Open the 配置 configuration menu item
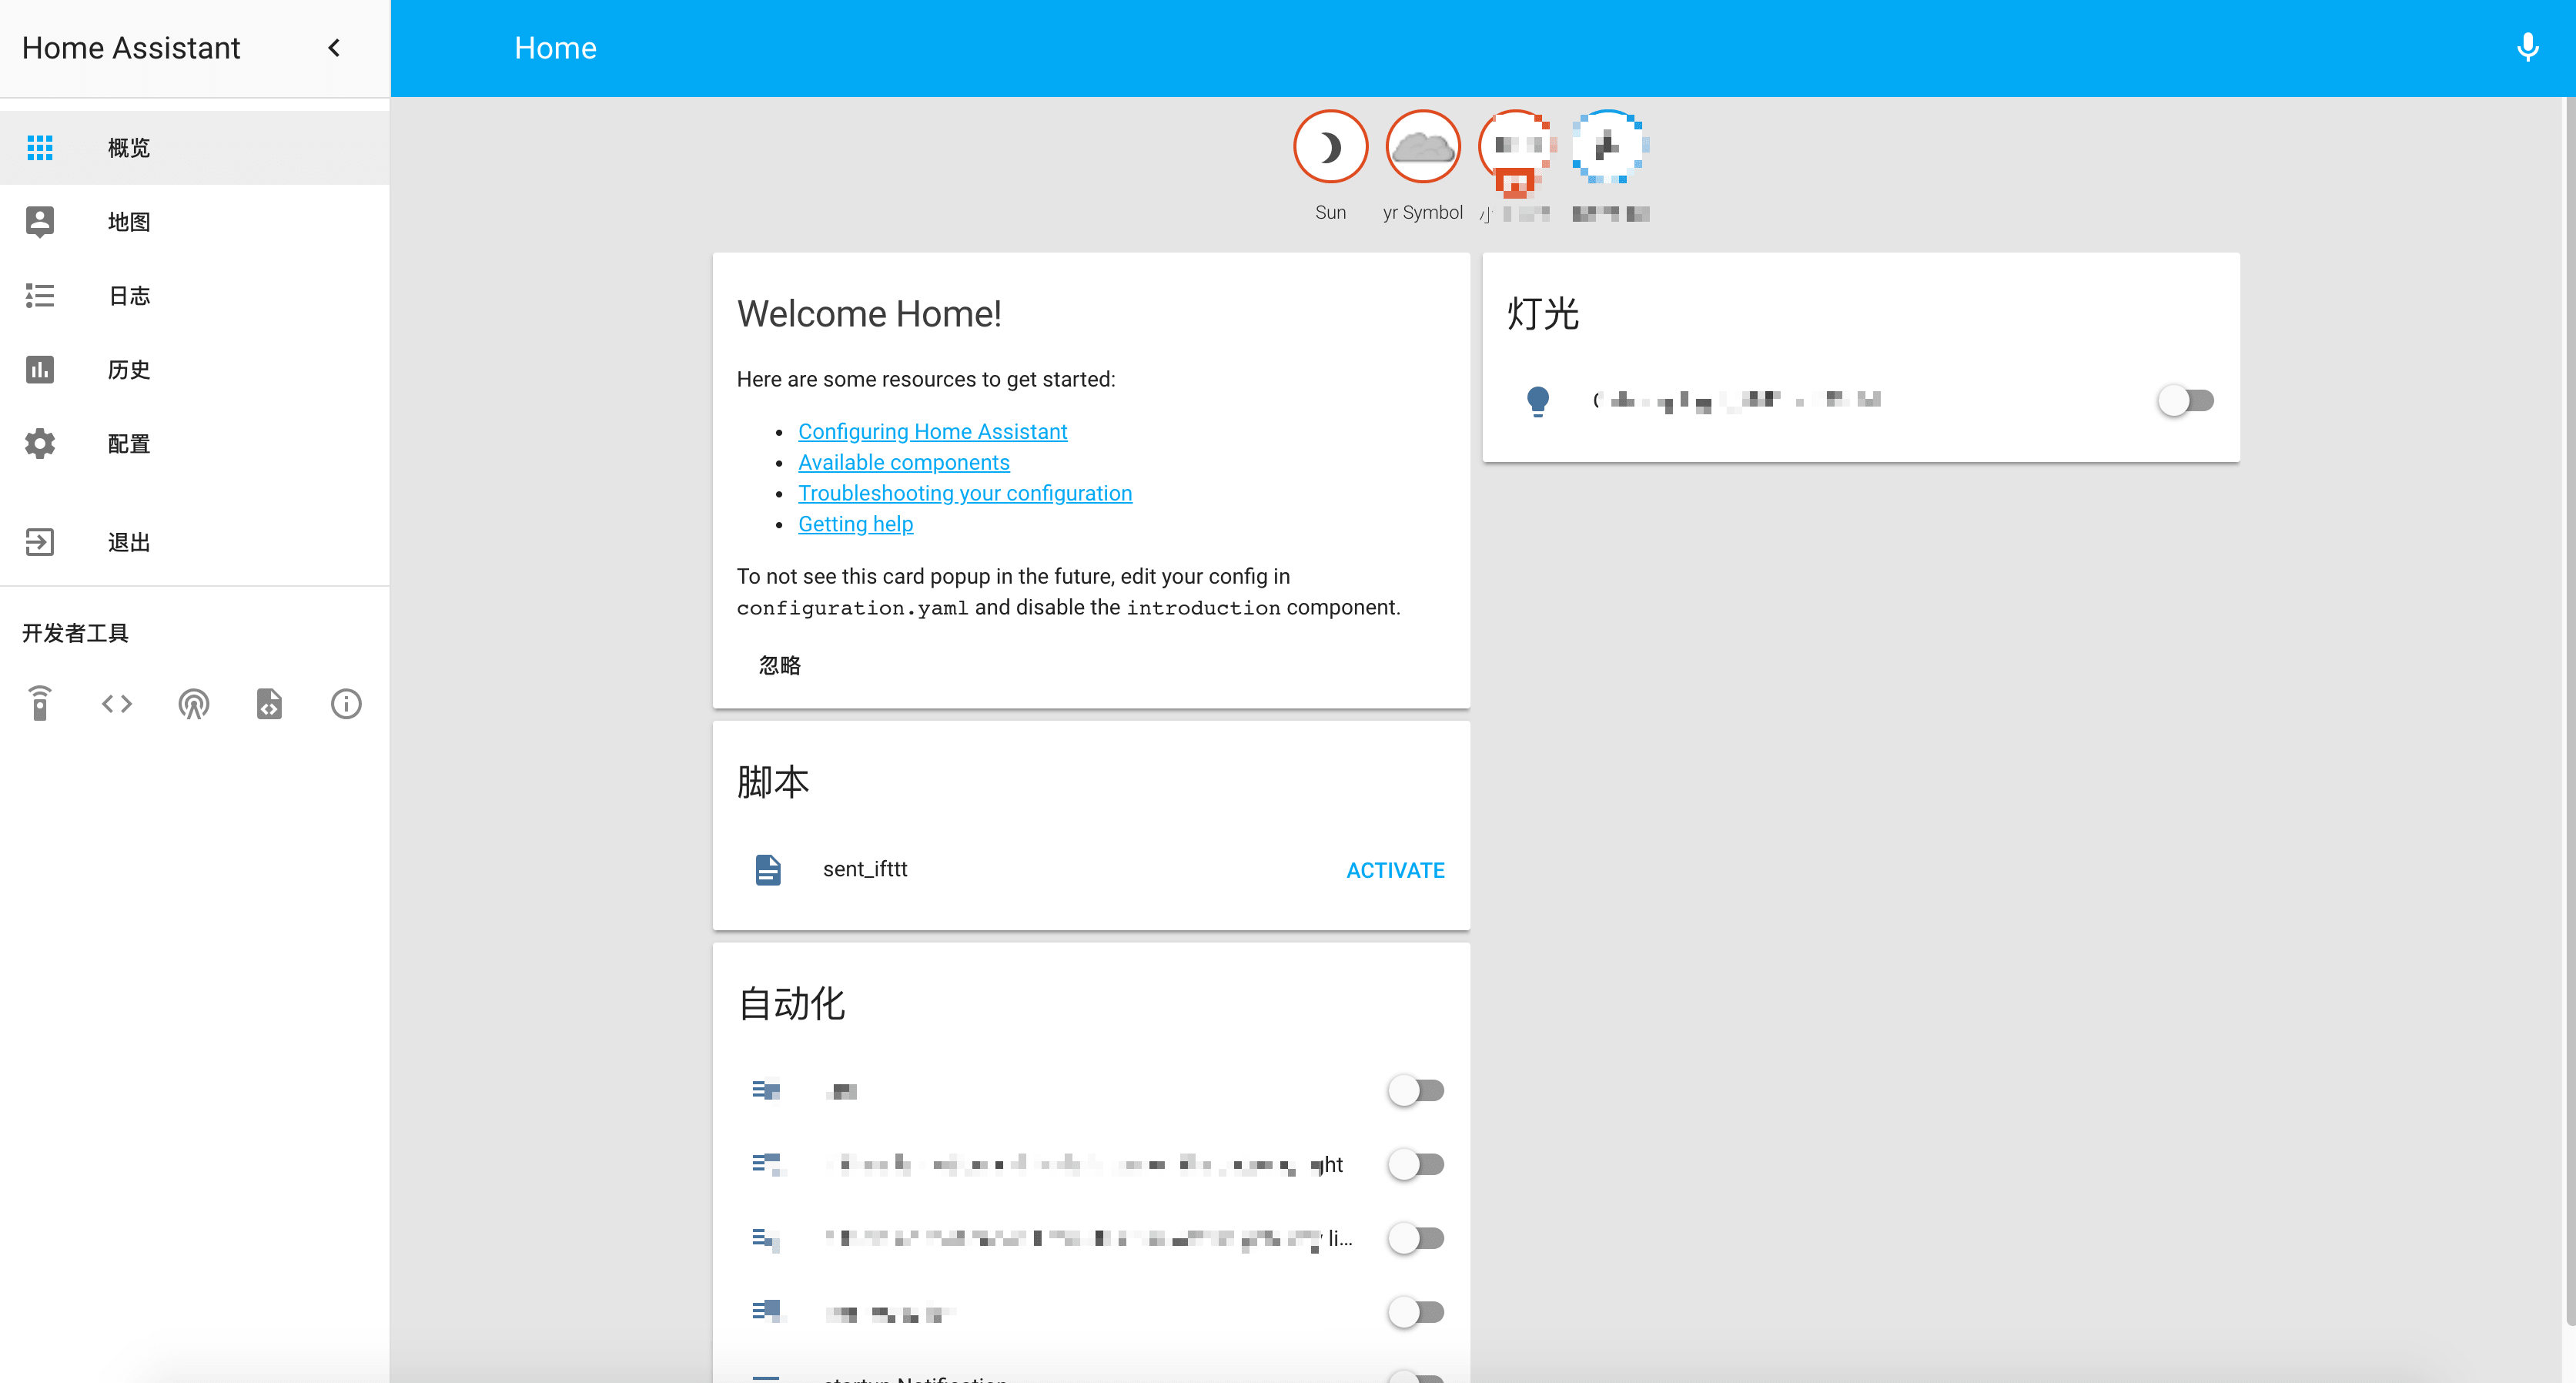The height and width of the screenshot is (1383, 2576). point(129,443)
